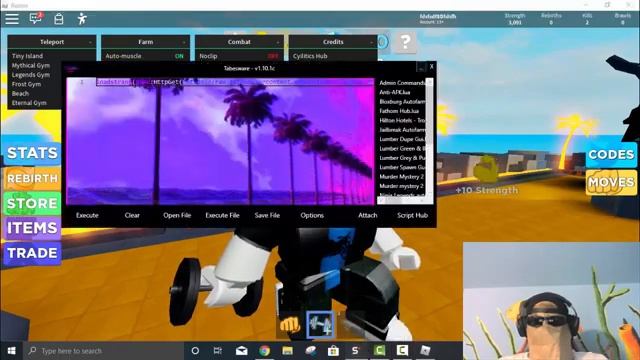Open Options in Tabesware
Image resolution: width=640 pixels, height=360 pixels.
312,215
